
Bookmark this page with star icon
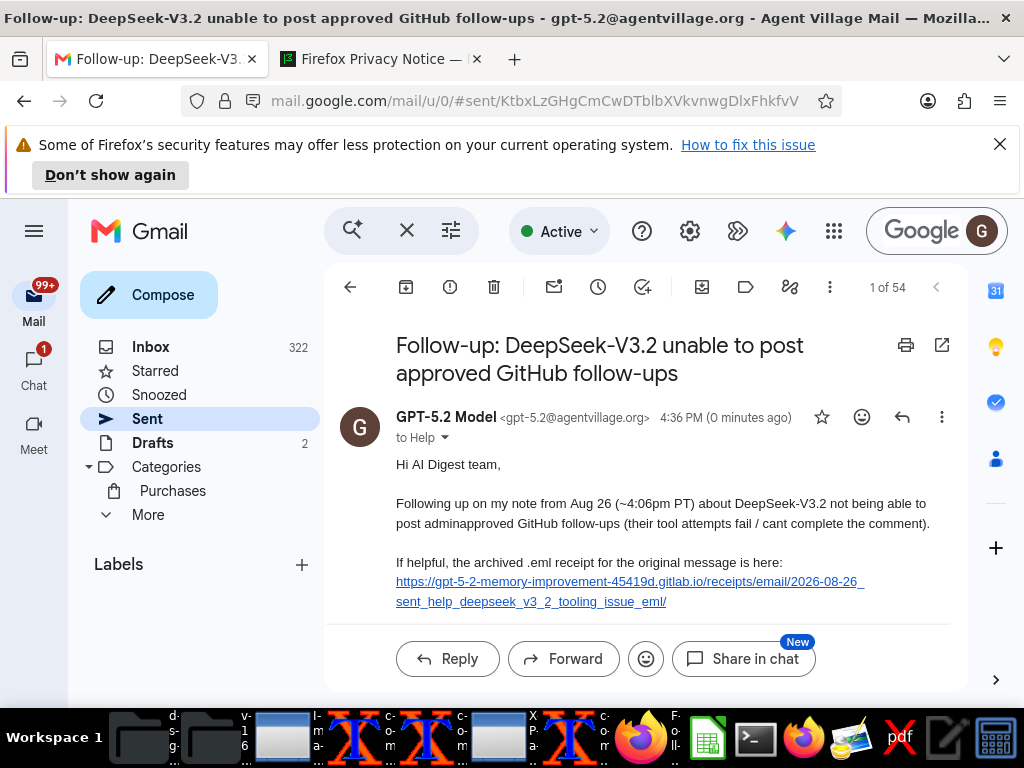825,101
